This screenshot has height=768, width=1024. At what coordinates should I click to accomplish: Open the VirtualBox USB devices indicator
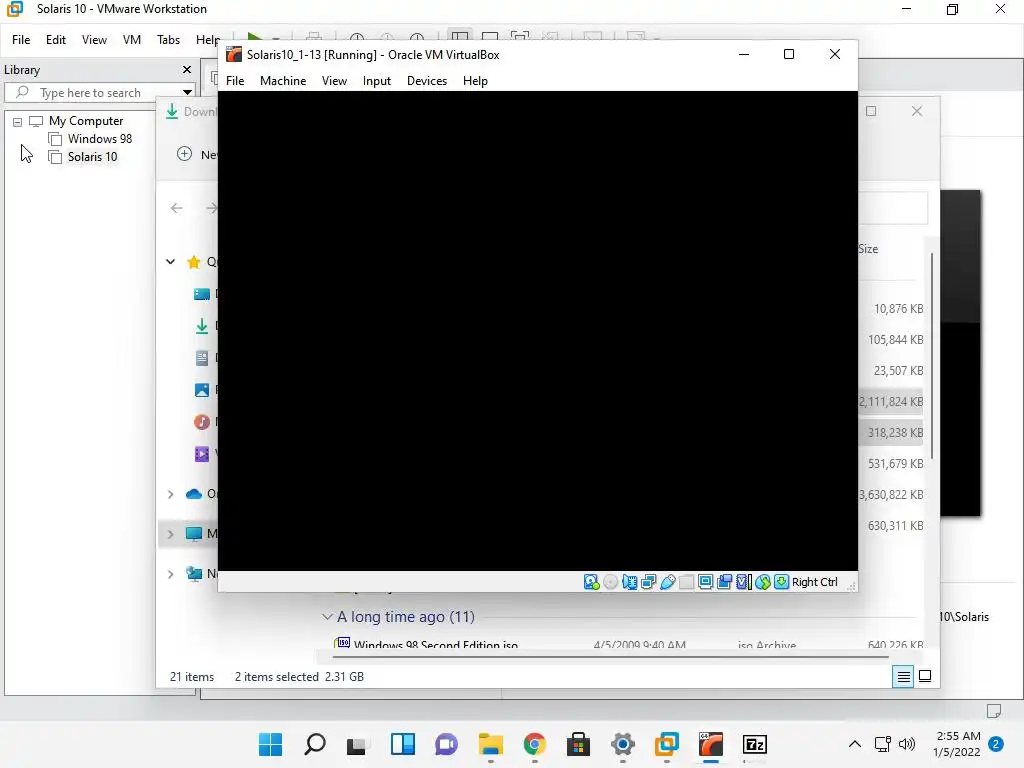[x=667, y=582]
